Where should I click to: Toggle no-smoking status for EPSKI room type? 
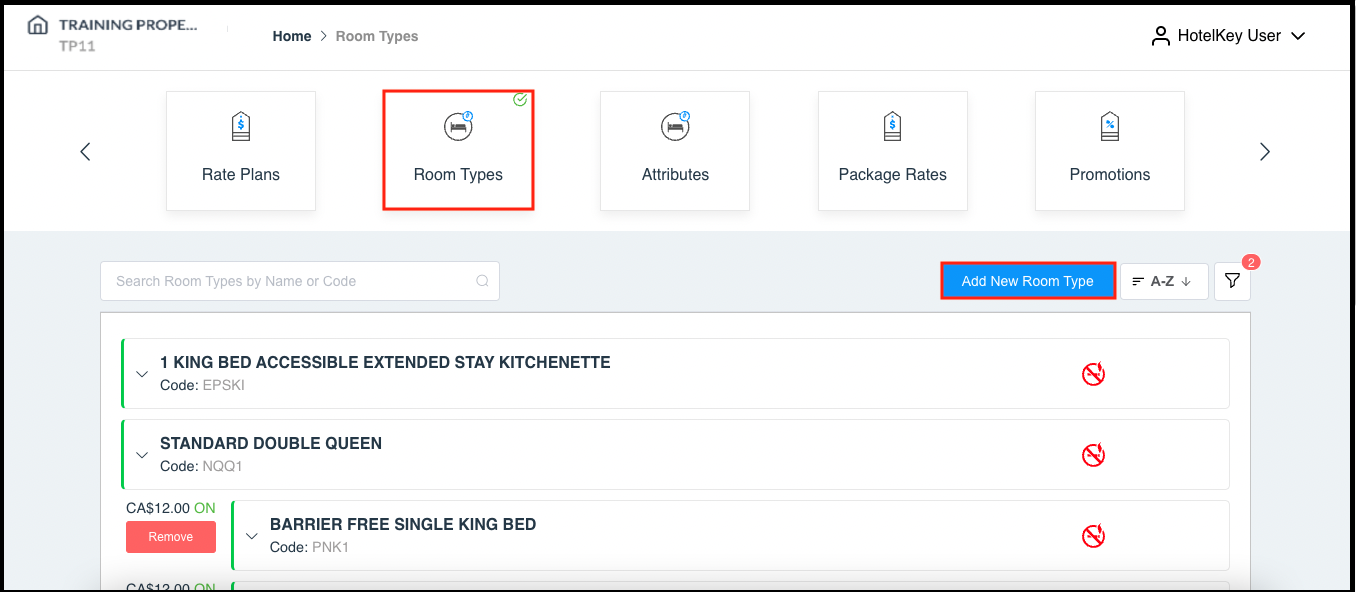(x=1093, y=373)
